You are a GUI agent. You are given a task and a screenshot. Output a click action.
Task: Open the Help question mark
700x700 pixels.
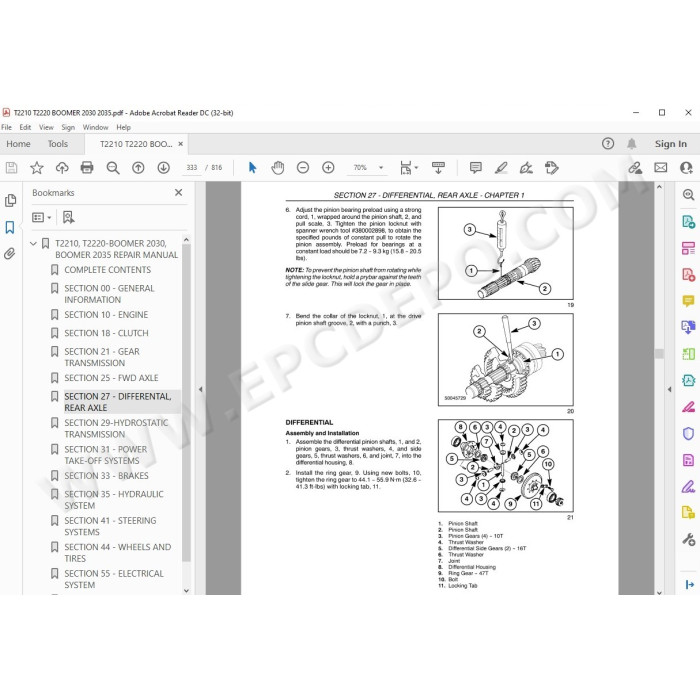[608, 144]
